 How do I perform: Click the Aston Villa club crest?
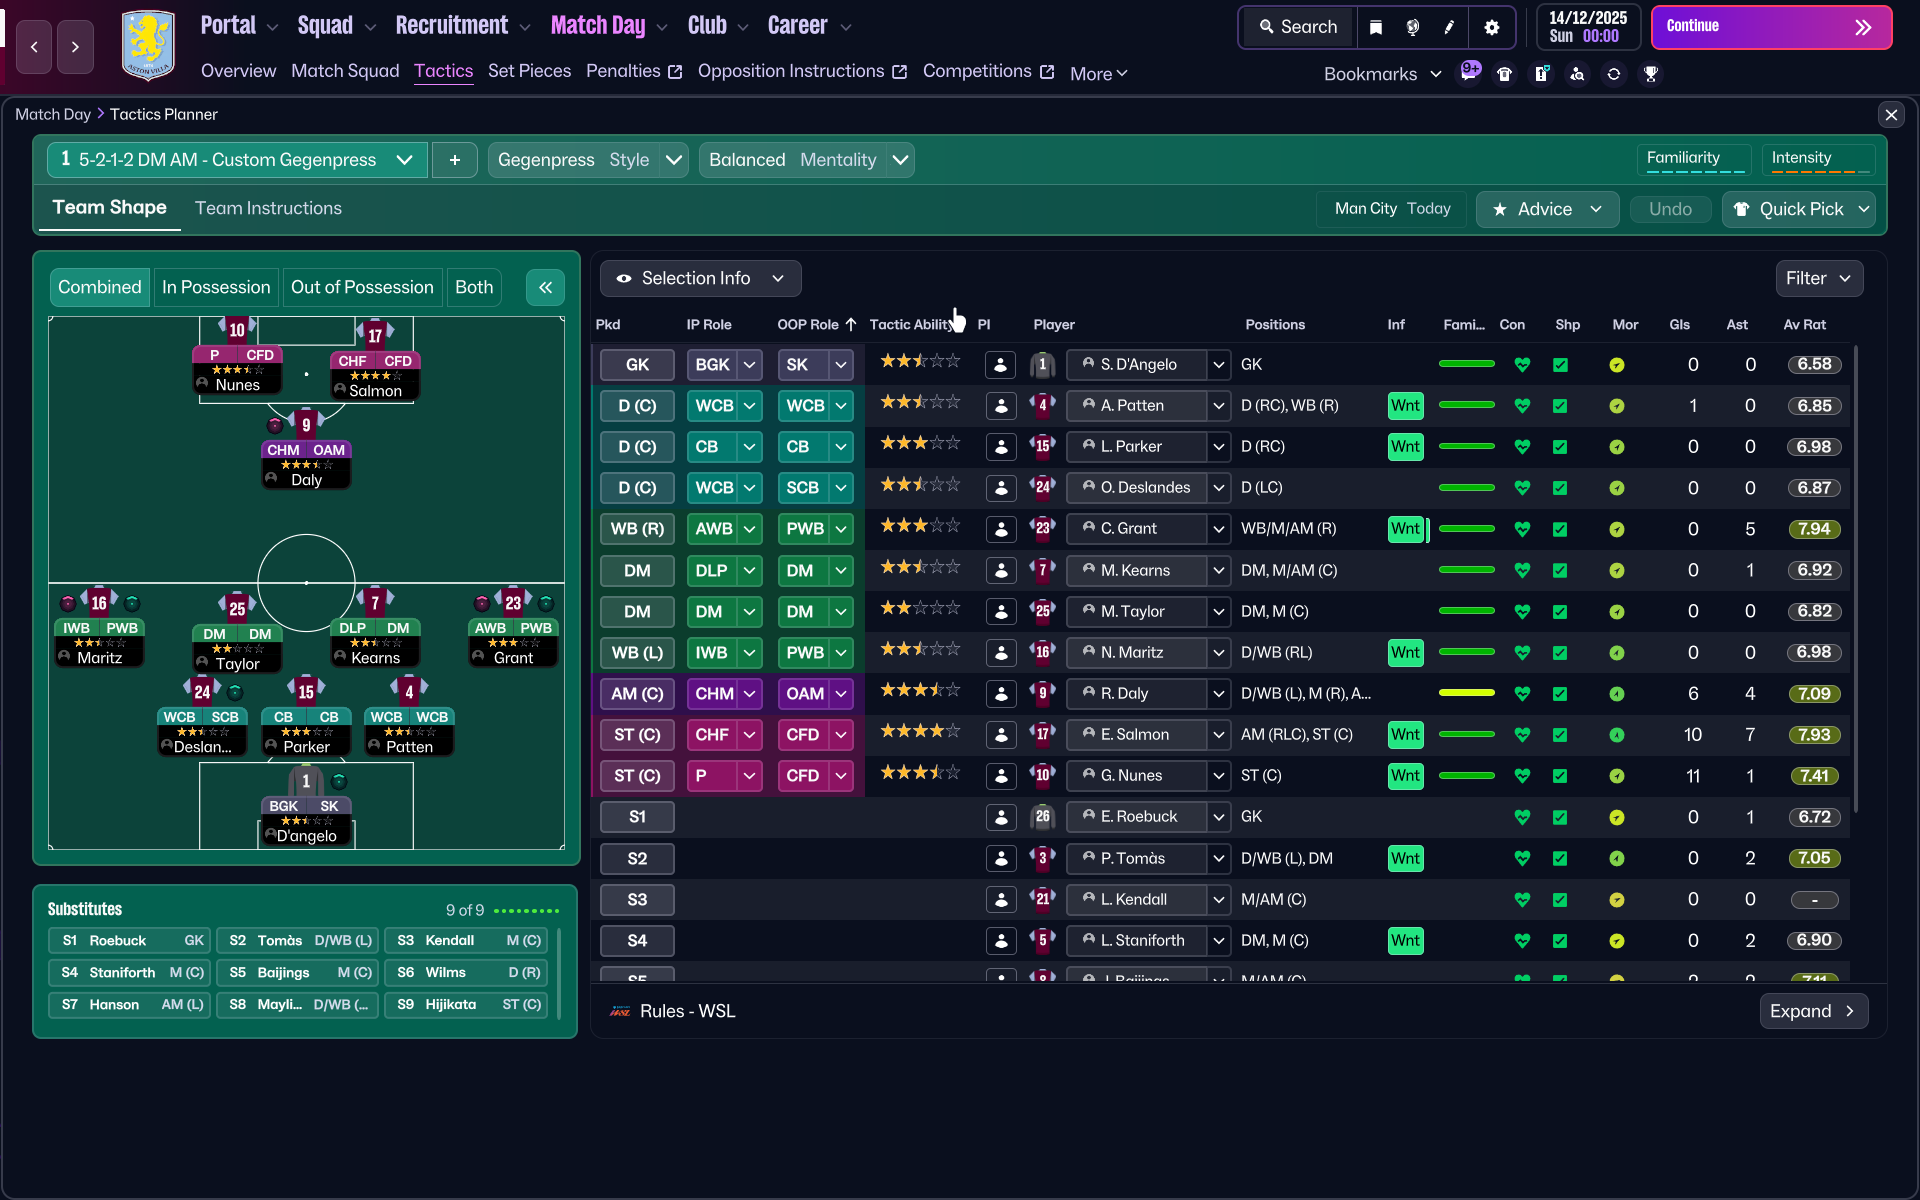(148, 45)
